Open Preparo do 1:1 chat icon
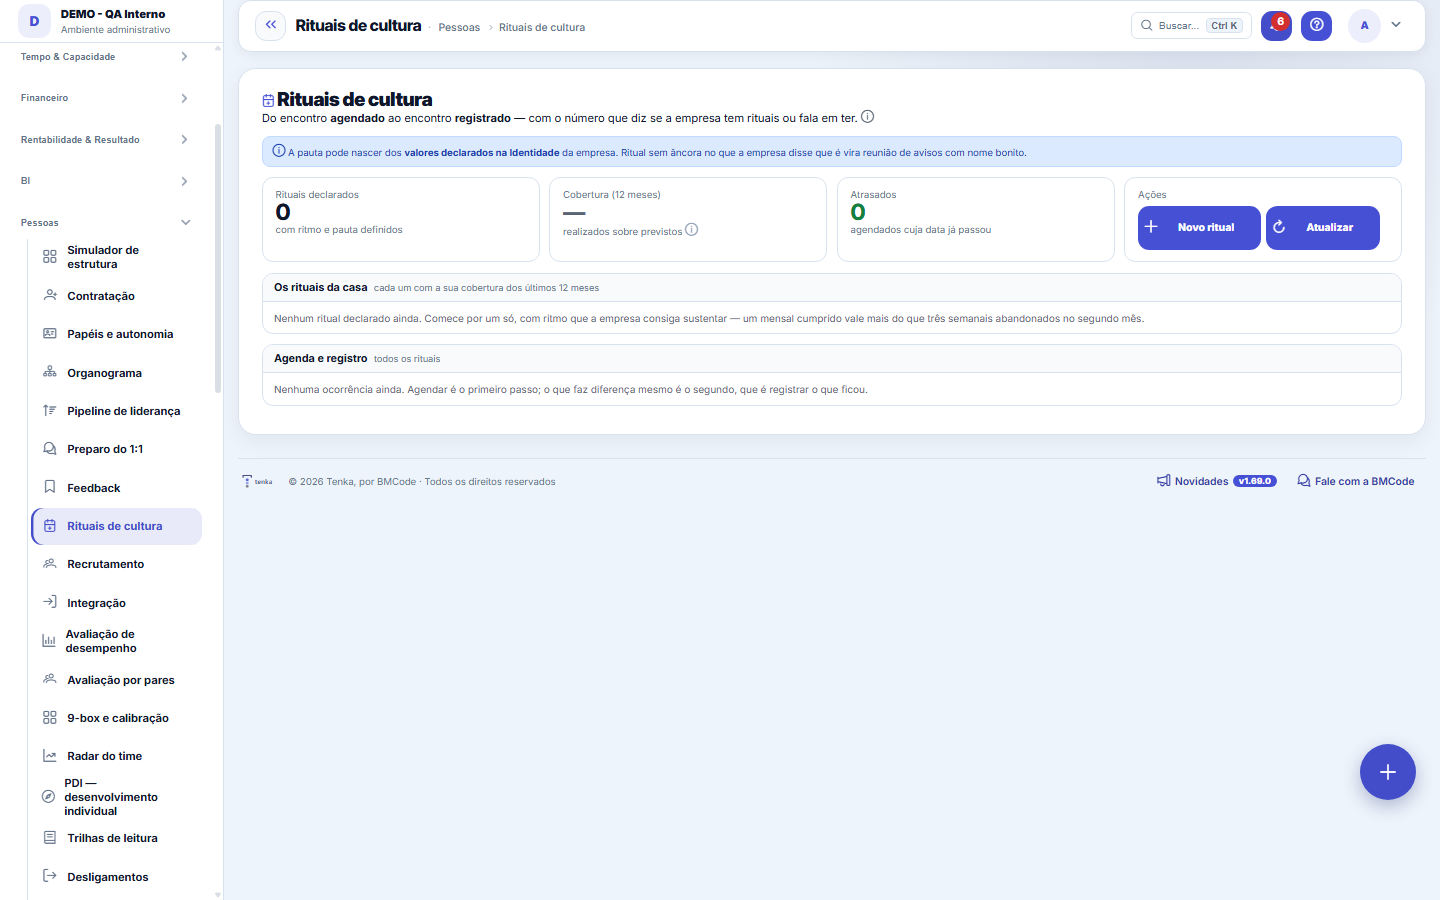 (50, 449)
